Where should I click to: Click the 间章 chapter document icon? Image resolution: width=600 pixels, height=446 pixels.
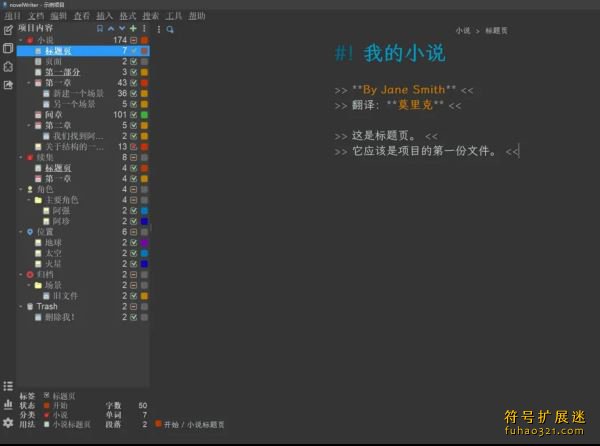[x=38, y=115]
